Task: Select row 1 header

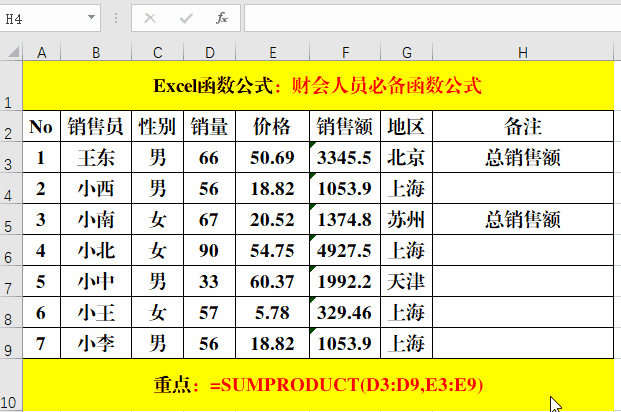Action: (x=11, y=86)
